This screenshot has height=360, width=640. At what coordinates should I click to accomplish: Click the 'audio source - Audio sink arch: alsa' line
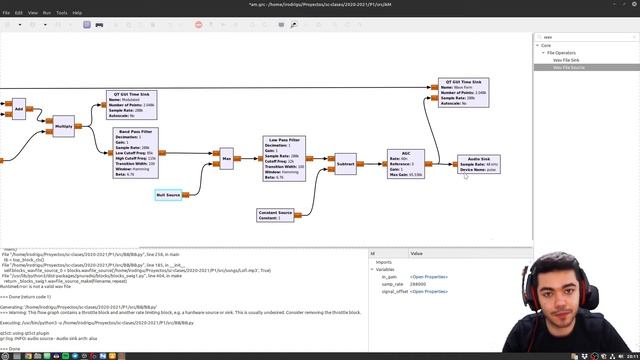coord(49,338)
